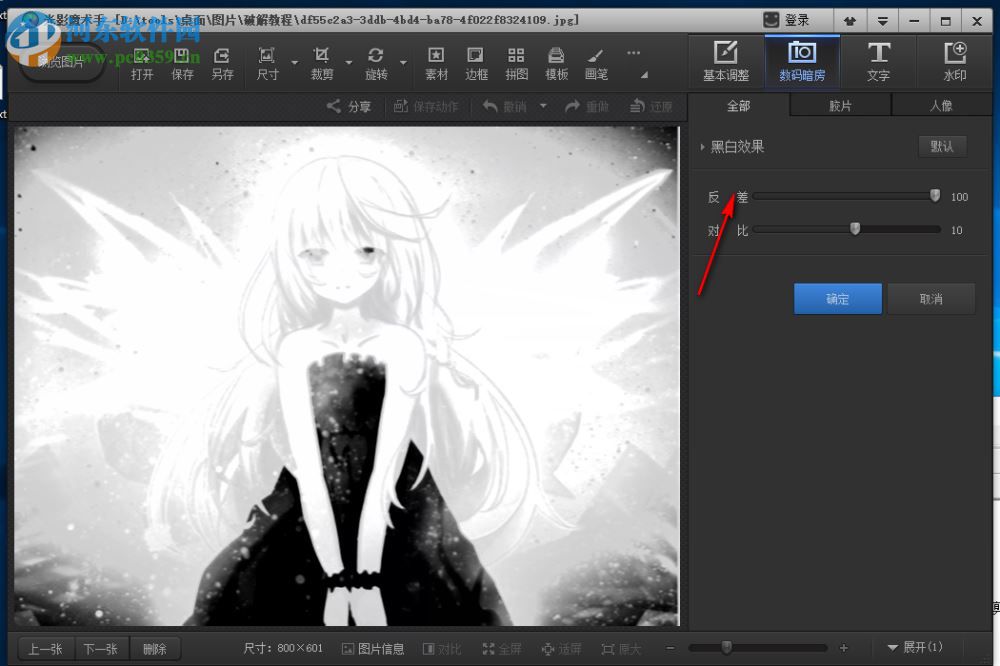The width and height of the screenshot is (1000, 666).
Task: Collapse the 黑白效果 section
Action: click(704, 146)
